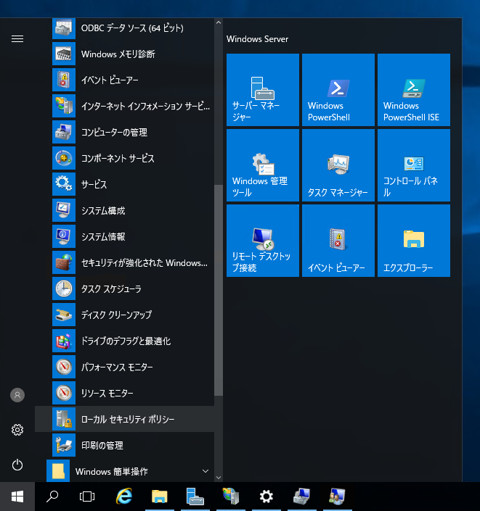The image size is (480, 511).
Task: Launch Windows PowerShell tile
Action: 338,90
